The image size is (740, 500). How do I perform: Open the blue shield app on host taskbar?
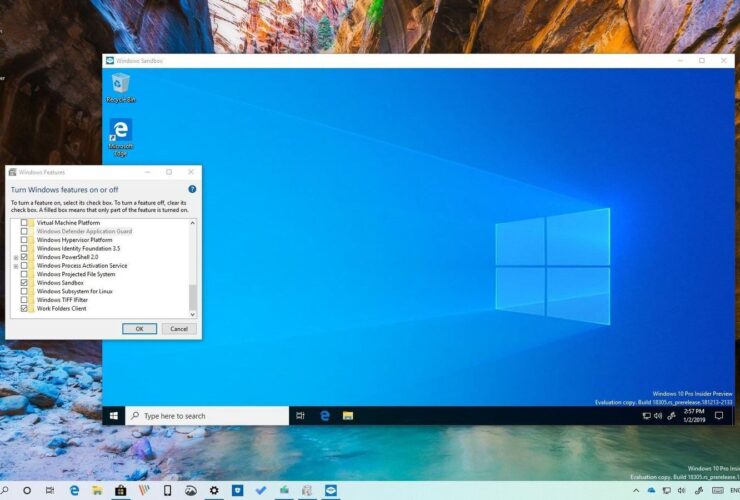click(237, 491)
